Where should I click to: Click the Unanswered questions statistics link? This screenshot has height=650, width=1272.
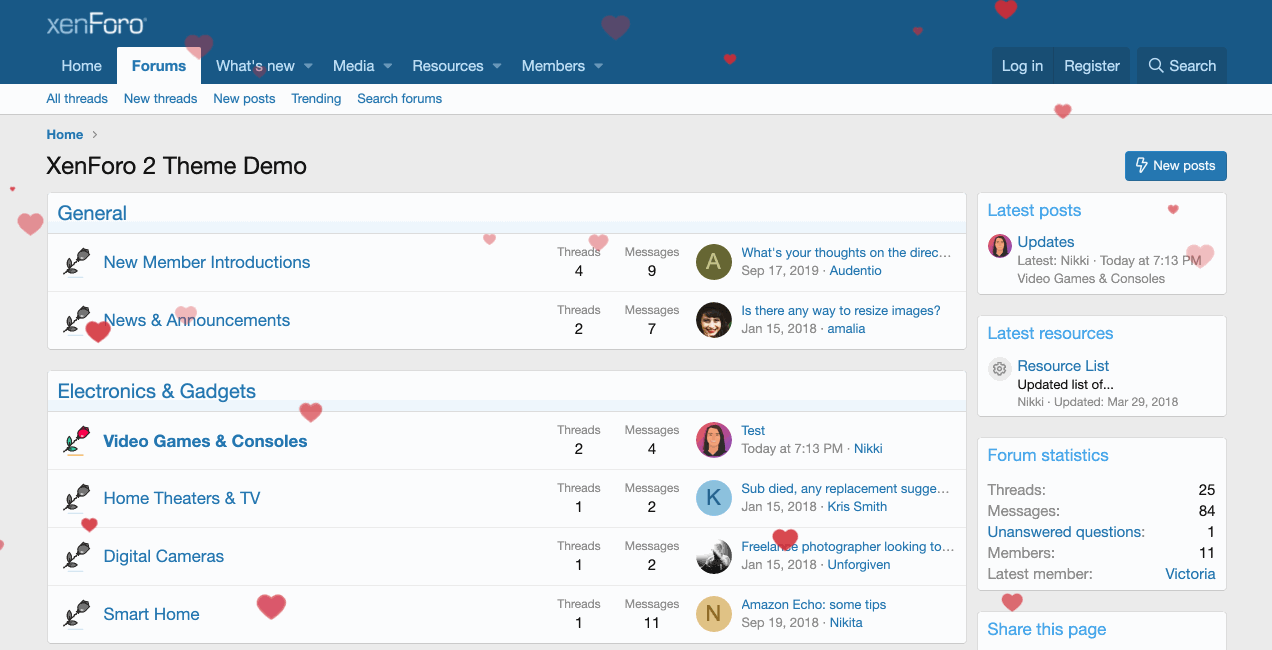point(1066,532)
